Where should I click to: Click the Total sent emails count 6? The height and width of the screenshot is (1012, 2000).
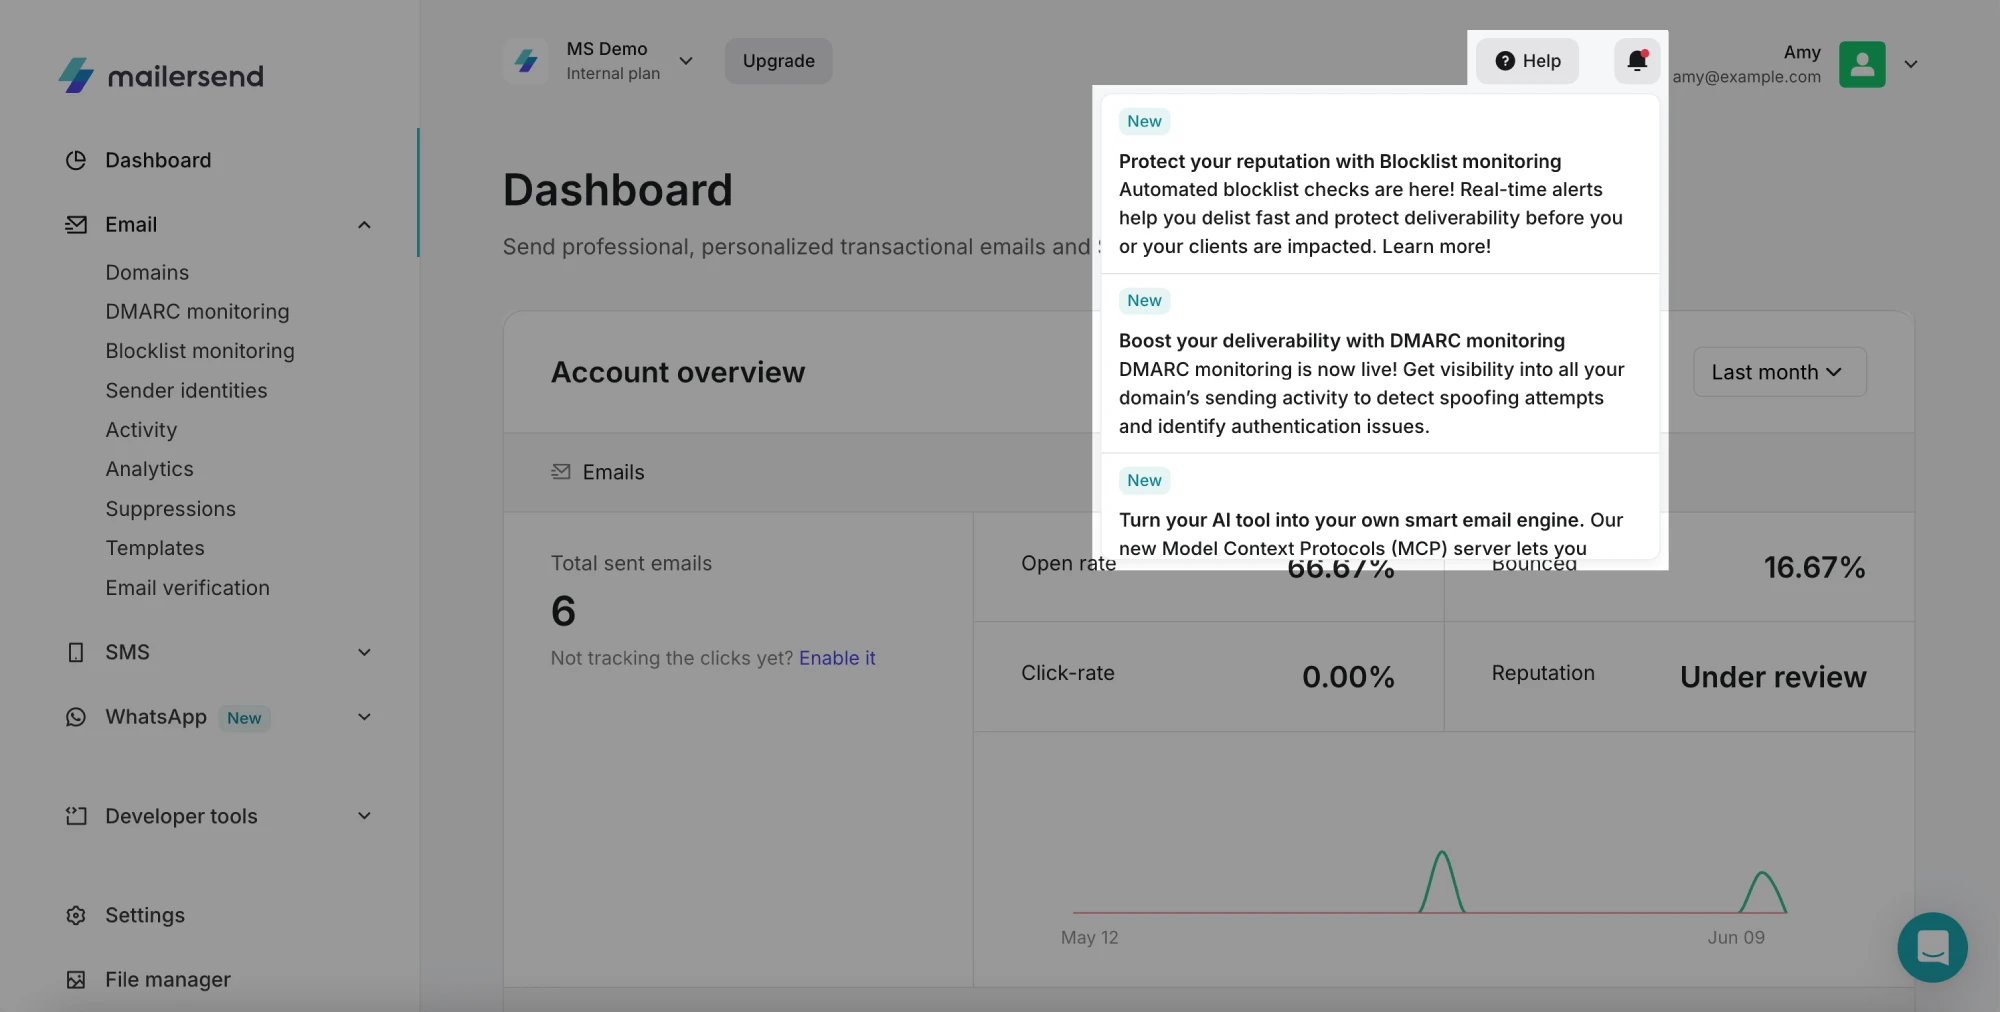[563, 611]
